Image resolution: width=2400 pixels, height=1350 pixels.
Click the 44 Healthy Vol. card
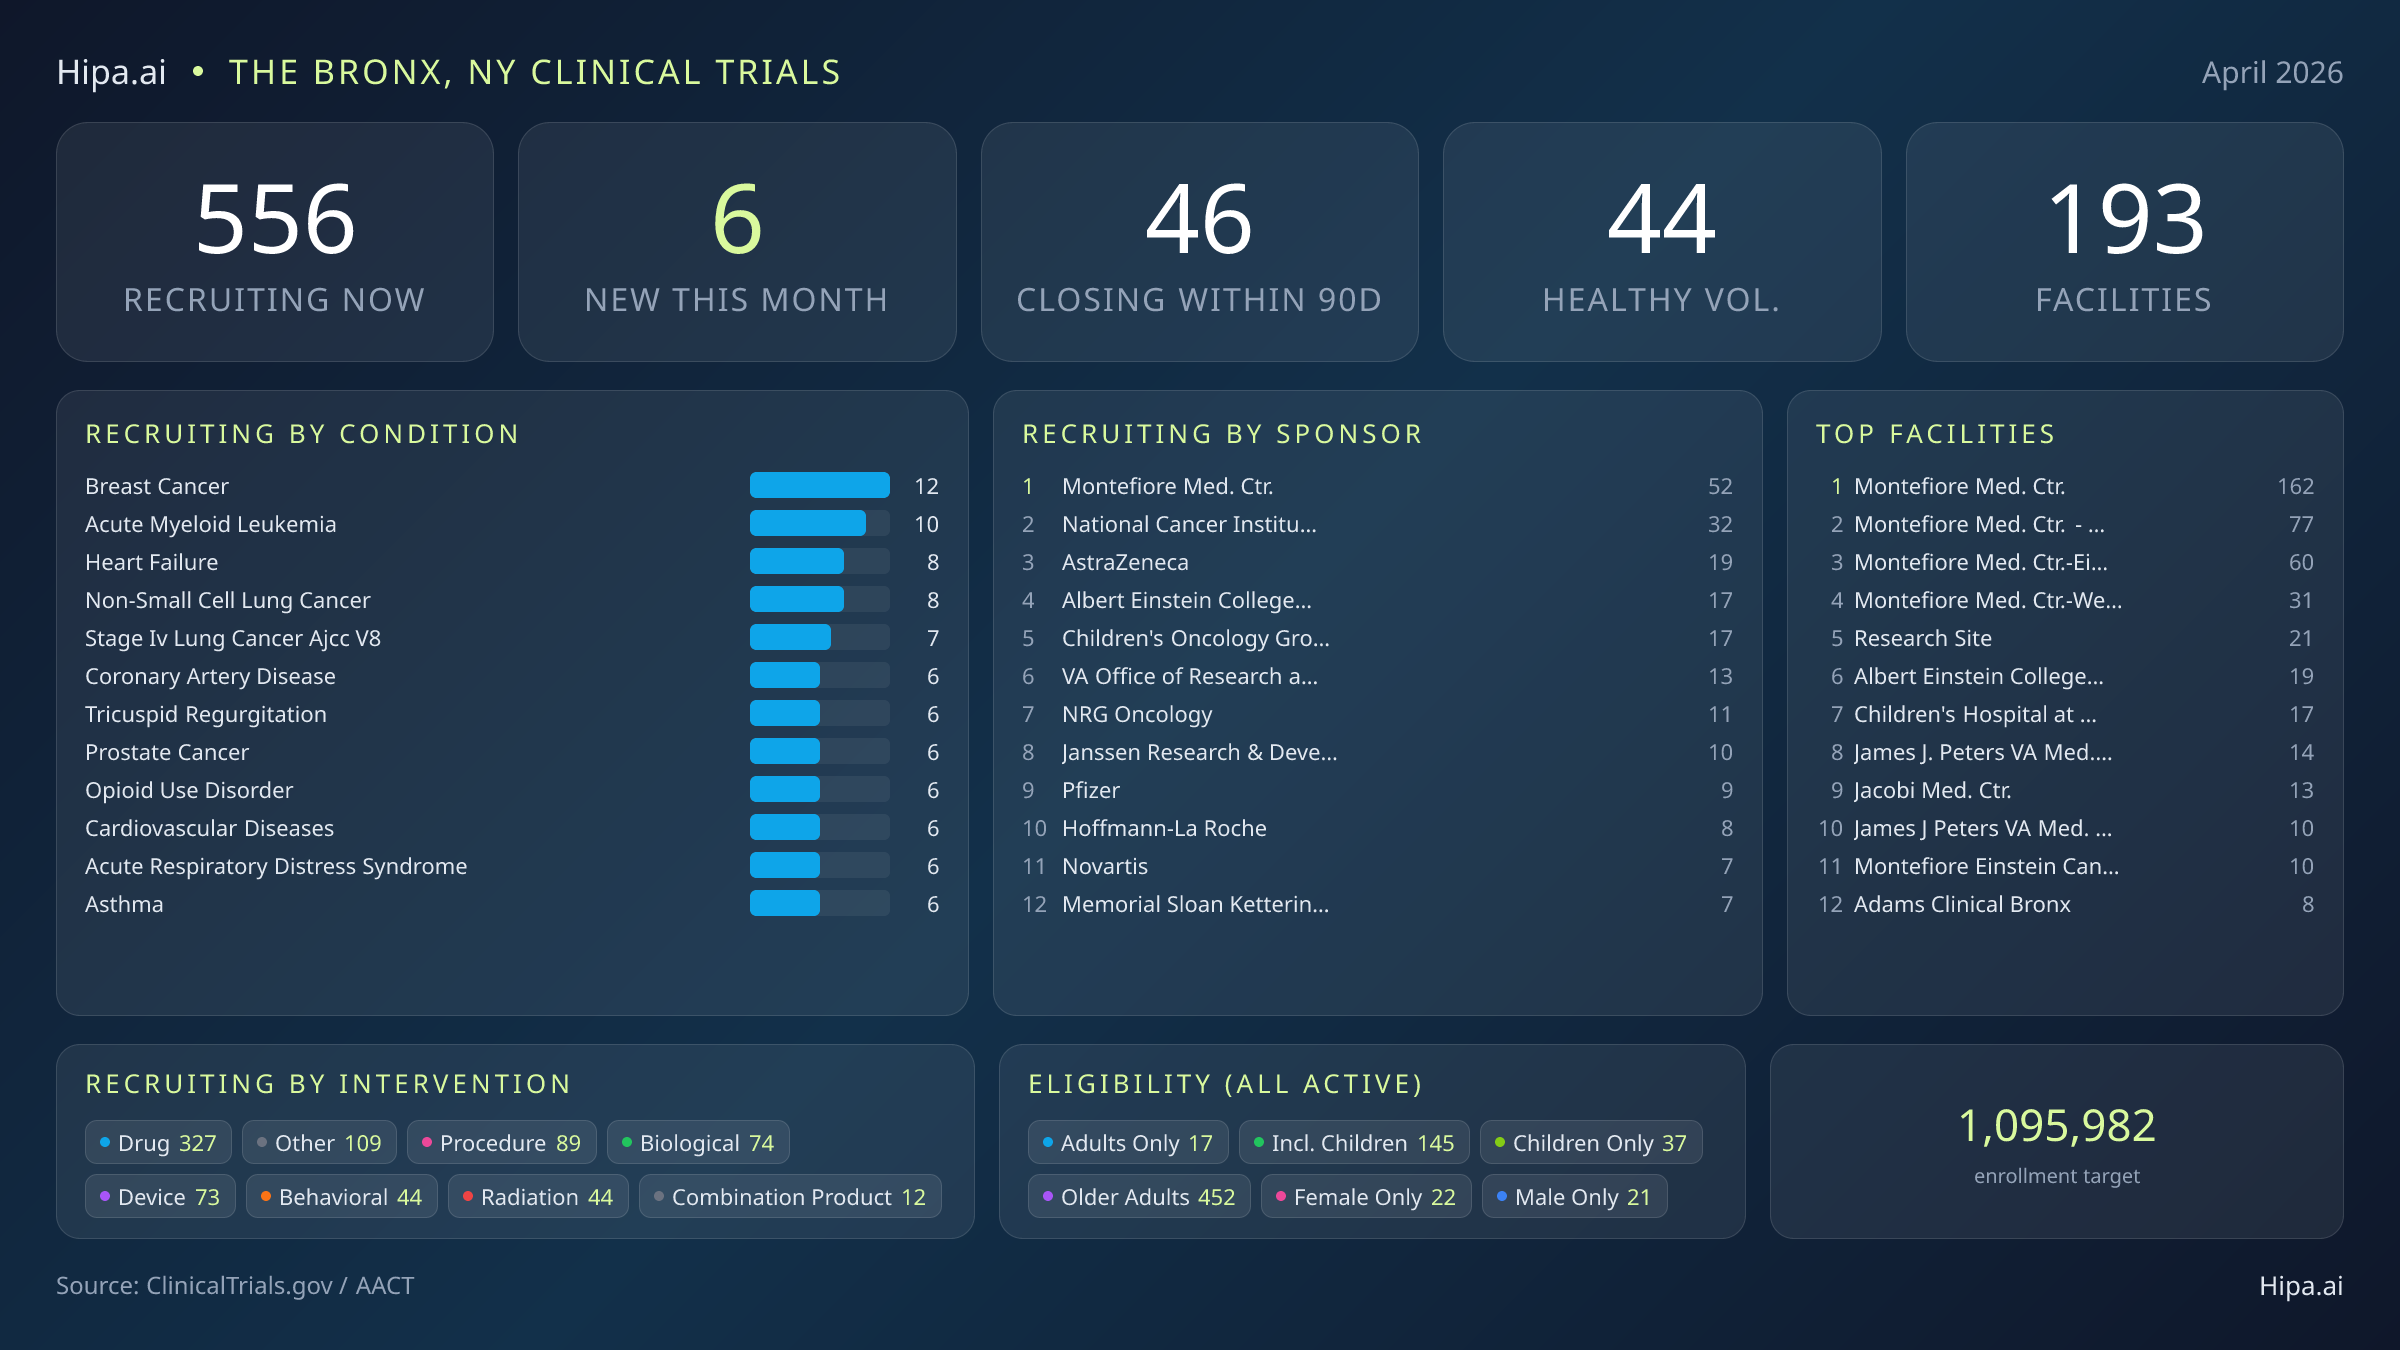coord(1661,242)
